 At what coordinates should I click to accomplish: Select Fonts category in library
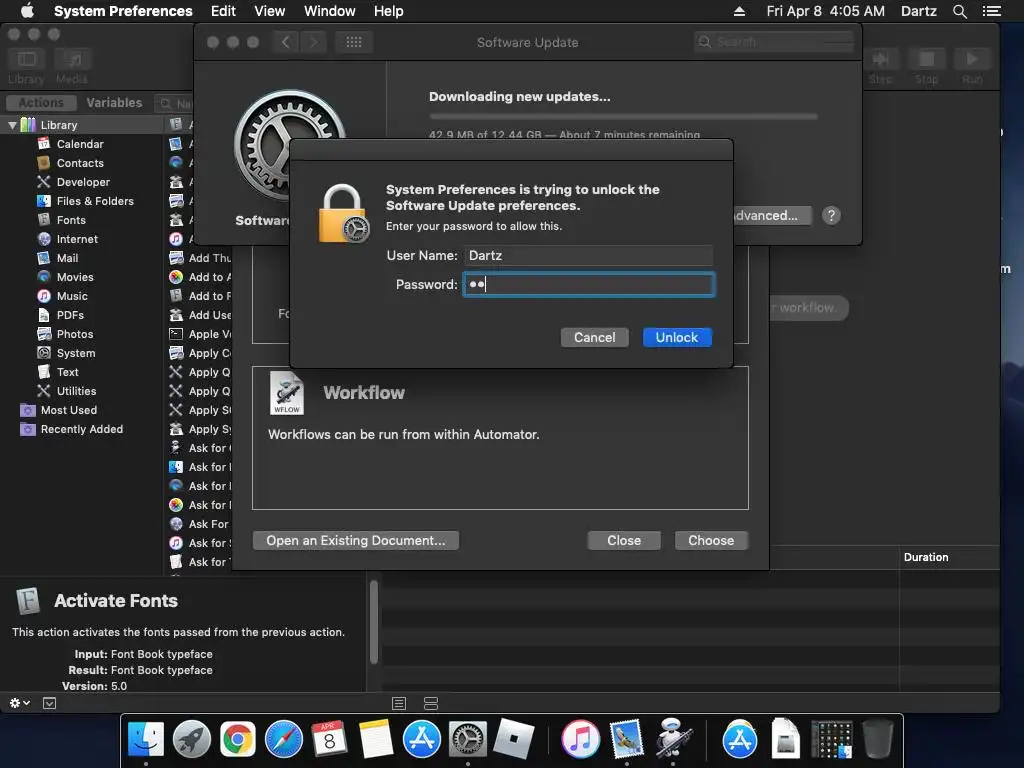pyautogui.click(x=71, y=220)
